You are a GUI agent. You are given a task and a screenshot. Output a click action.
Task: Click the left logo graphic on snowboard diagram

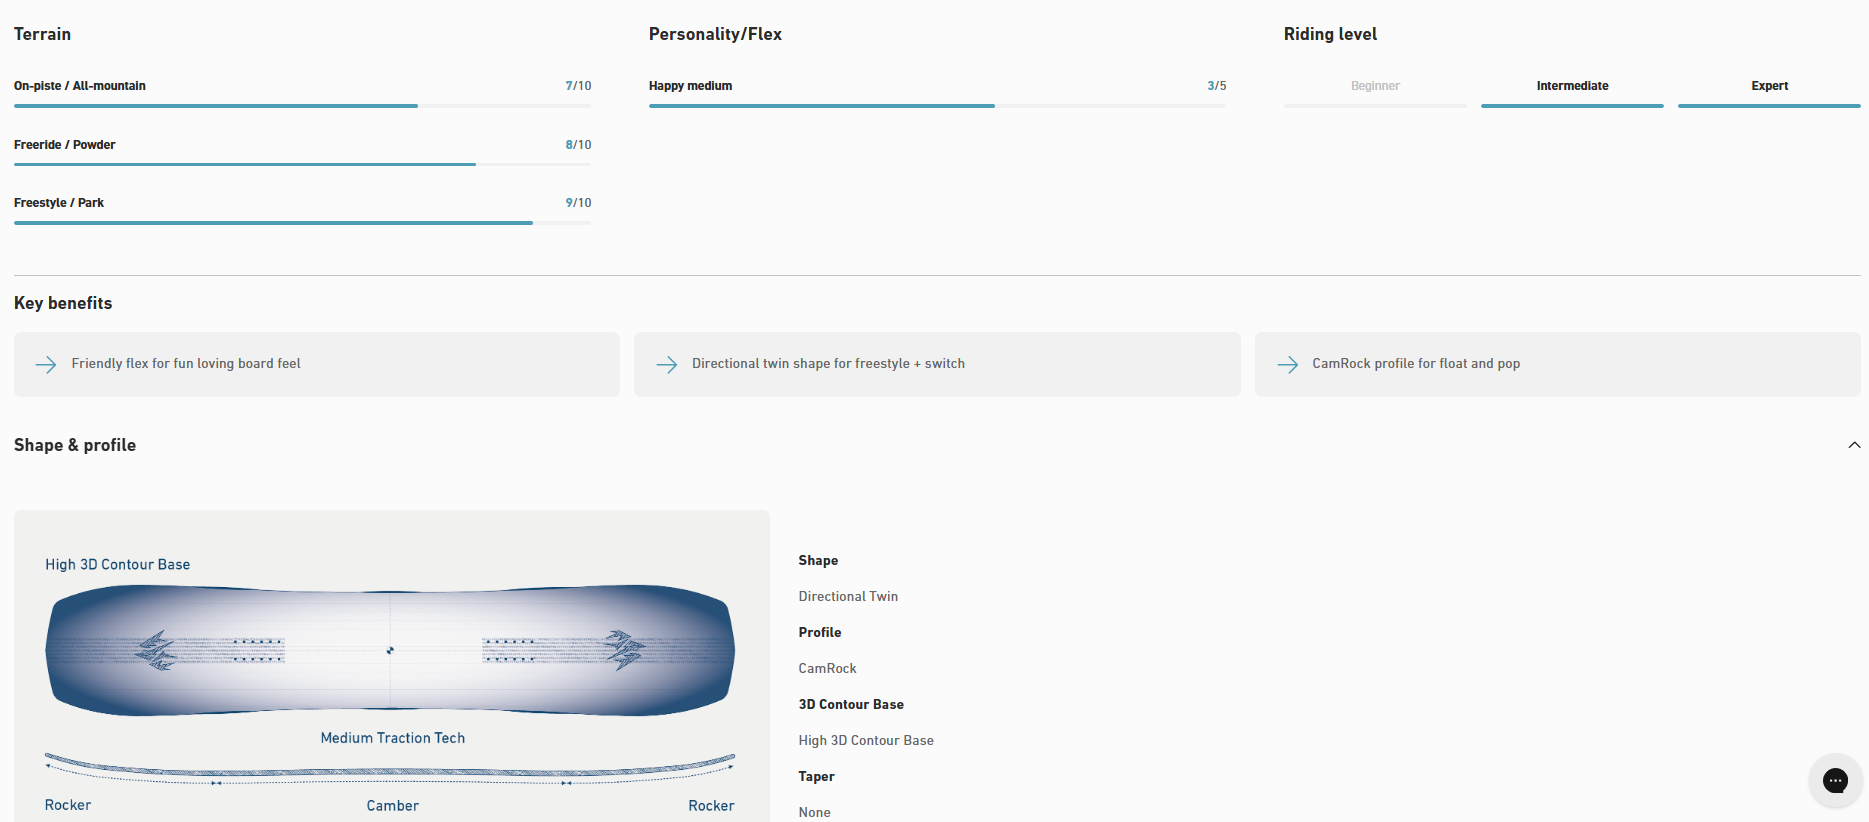pos(156,650)
